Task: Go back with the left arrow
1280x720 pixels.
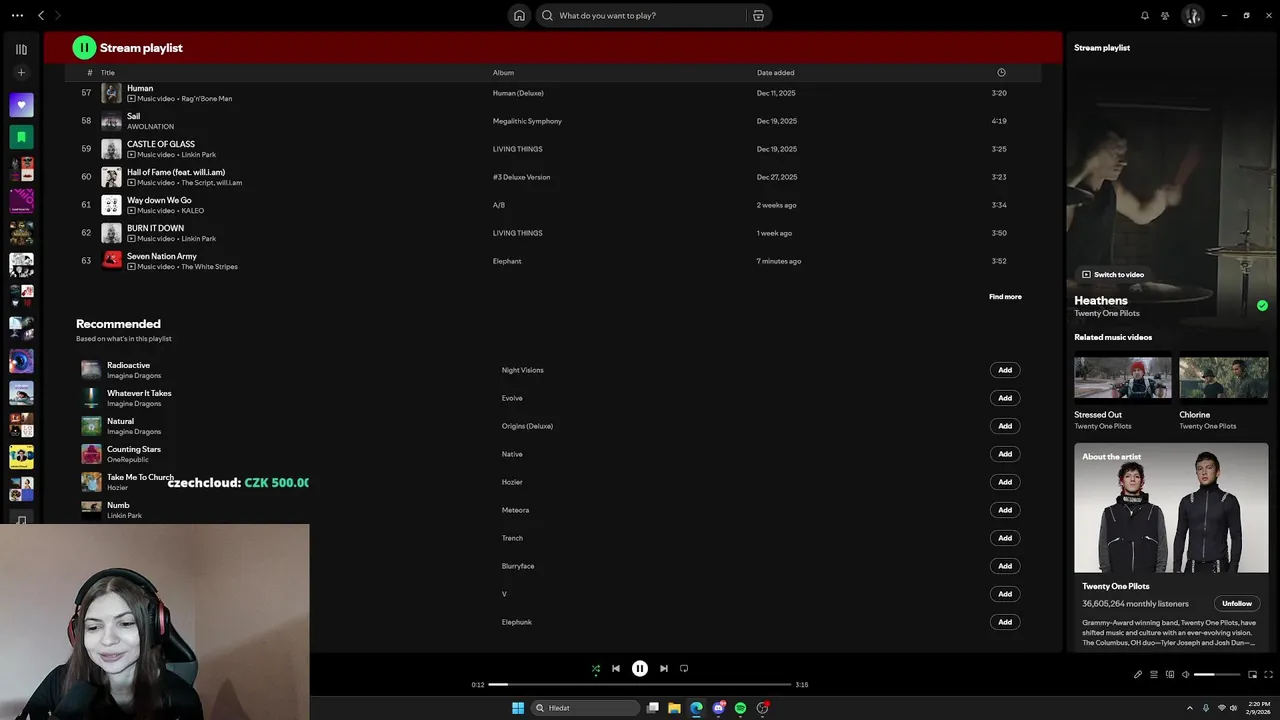Action: point(41,15)
